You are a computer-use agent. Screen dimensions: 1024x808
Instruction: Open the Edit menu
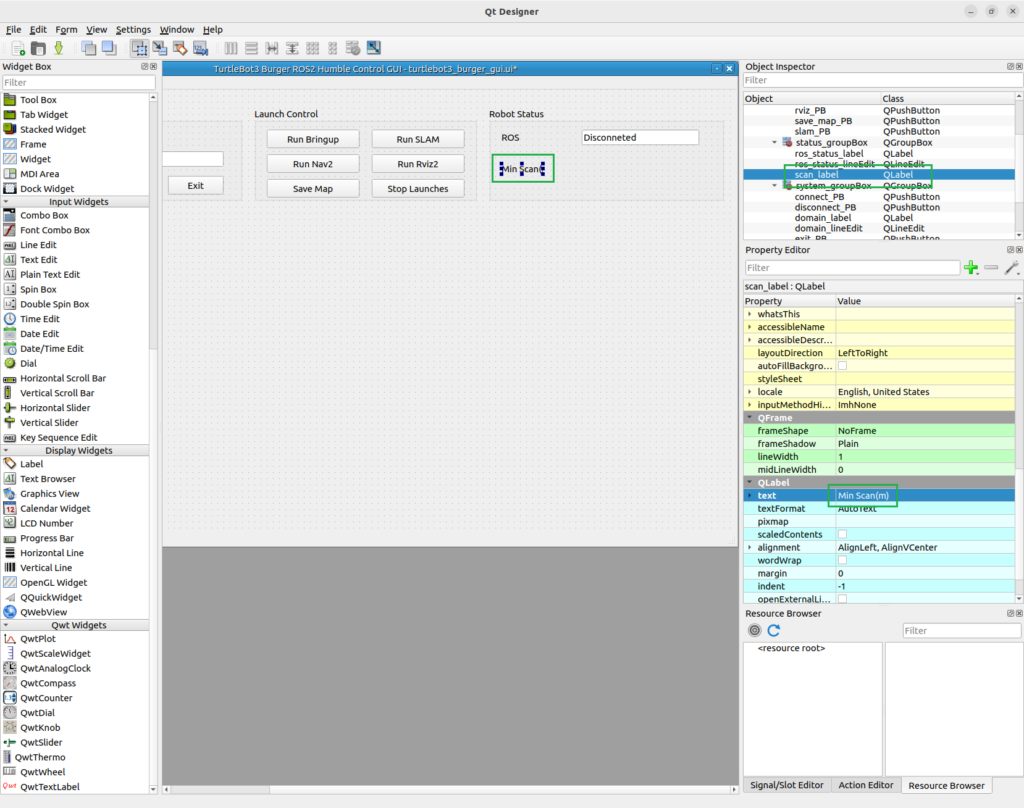(38, 29)
